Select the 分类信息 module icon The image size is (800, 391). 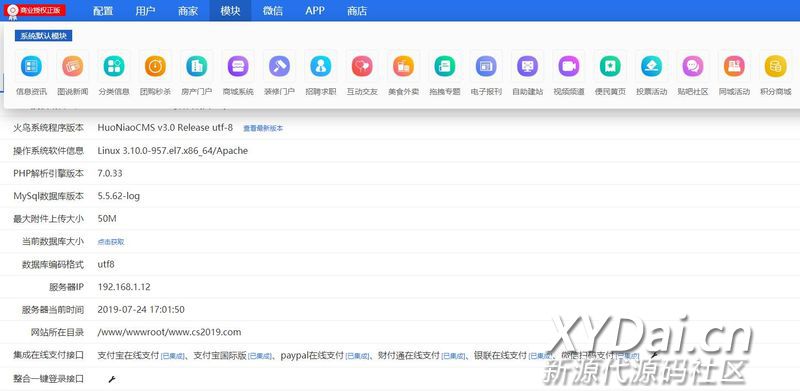coord(114,66)
